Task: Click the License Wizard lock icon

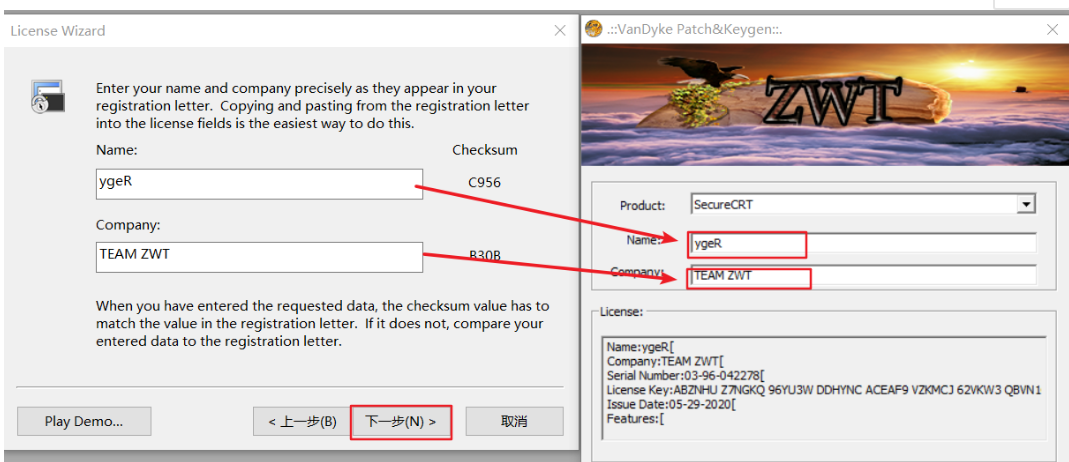Action: tap(47, 96)
